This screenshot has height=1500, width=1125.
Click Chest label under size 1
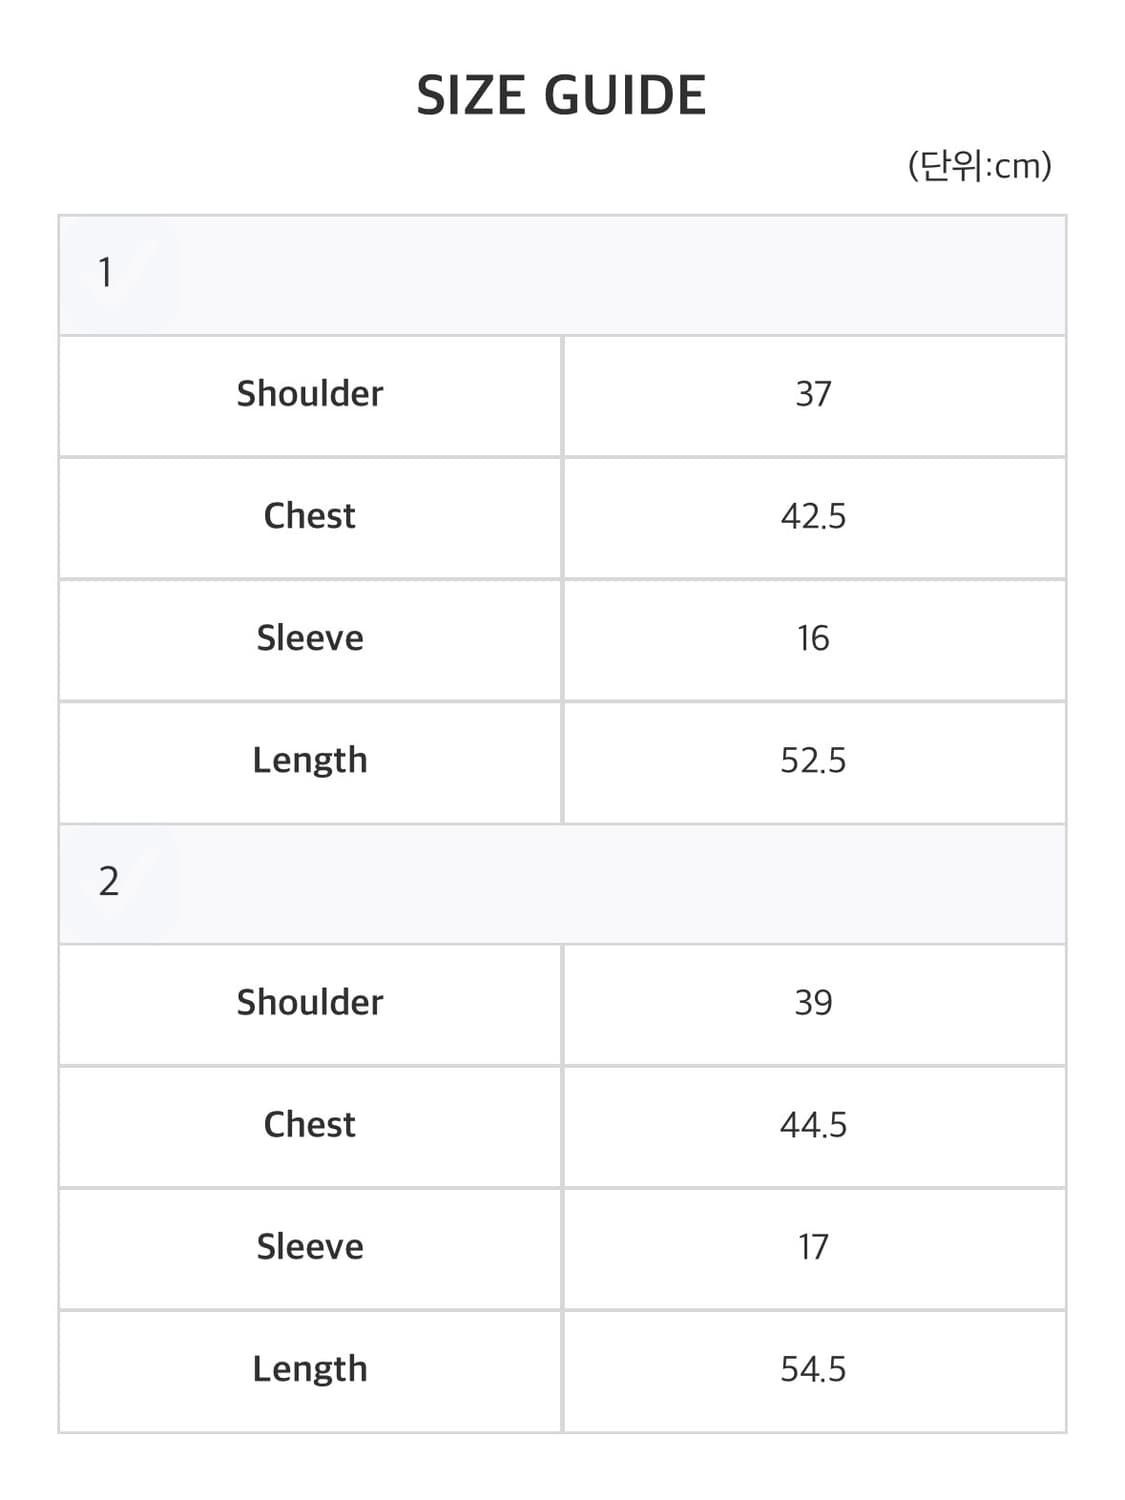point(310,516)
